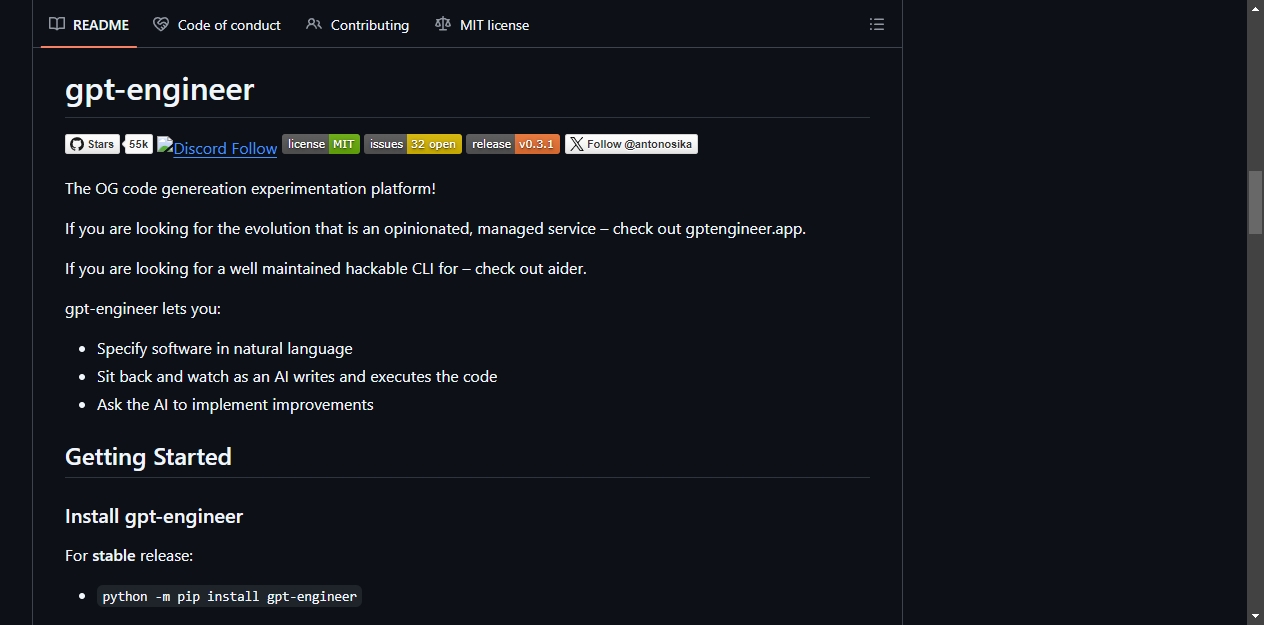Click the scrollbar up arrow

[x=1256, y=8]
